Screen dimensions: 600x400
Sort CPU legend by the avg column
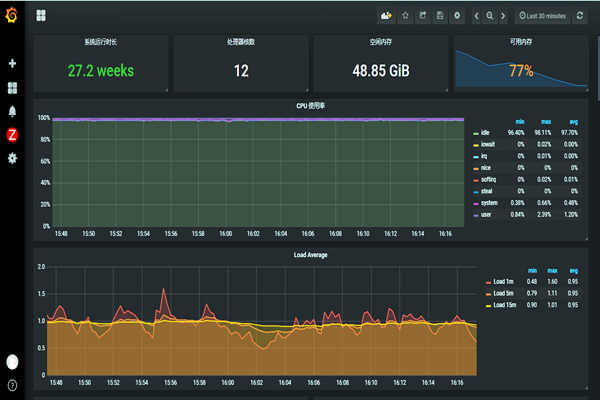(572, 120)
